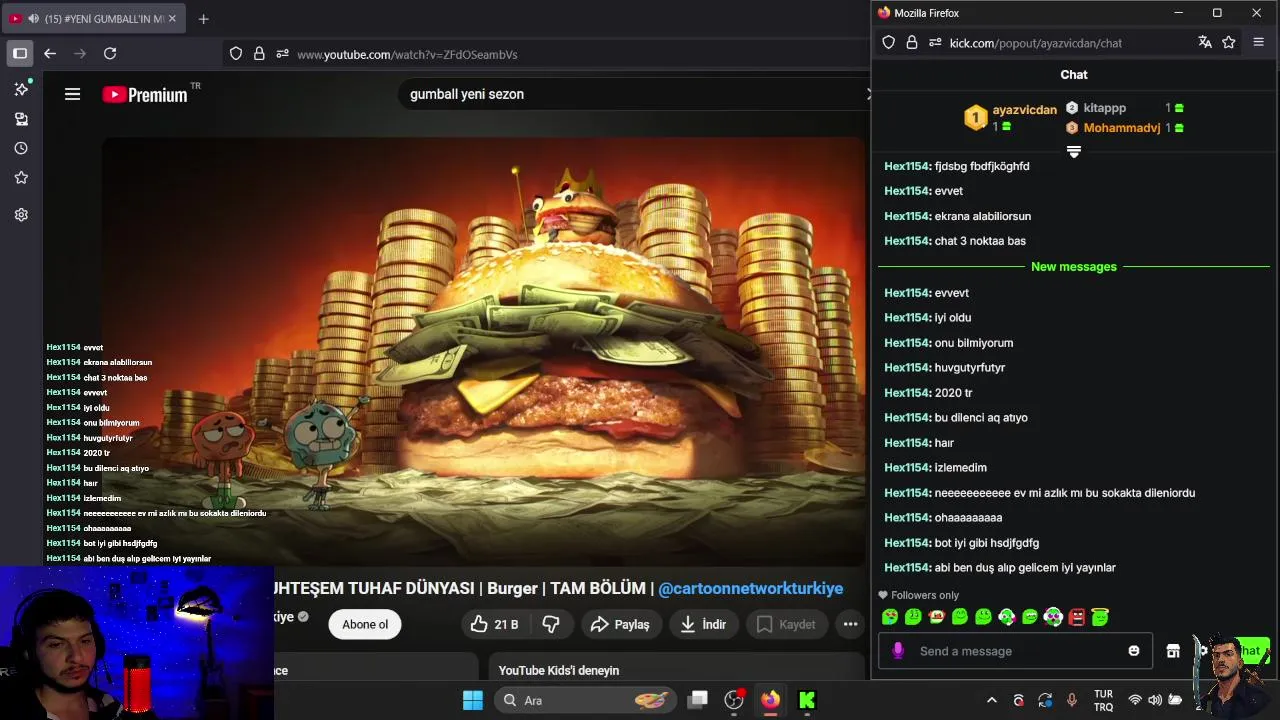Image resolution: width=1280 pixels, height=720 pixels.
Task: Insert the halo angel green emote
Action: pyautogui.click(x=1100, y=617)
